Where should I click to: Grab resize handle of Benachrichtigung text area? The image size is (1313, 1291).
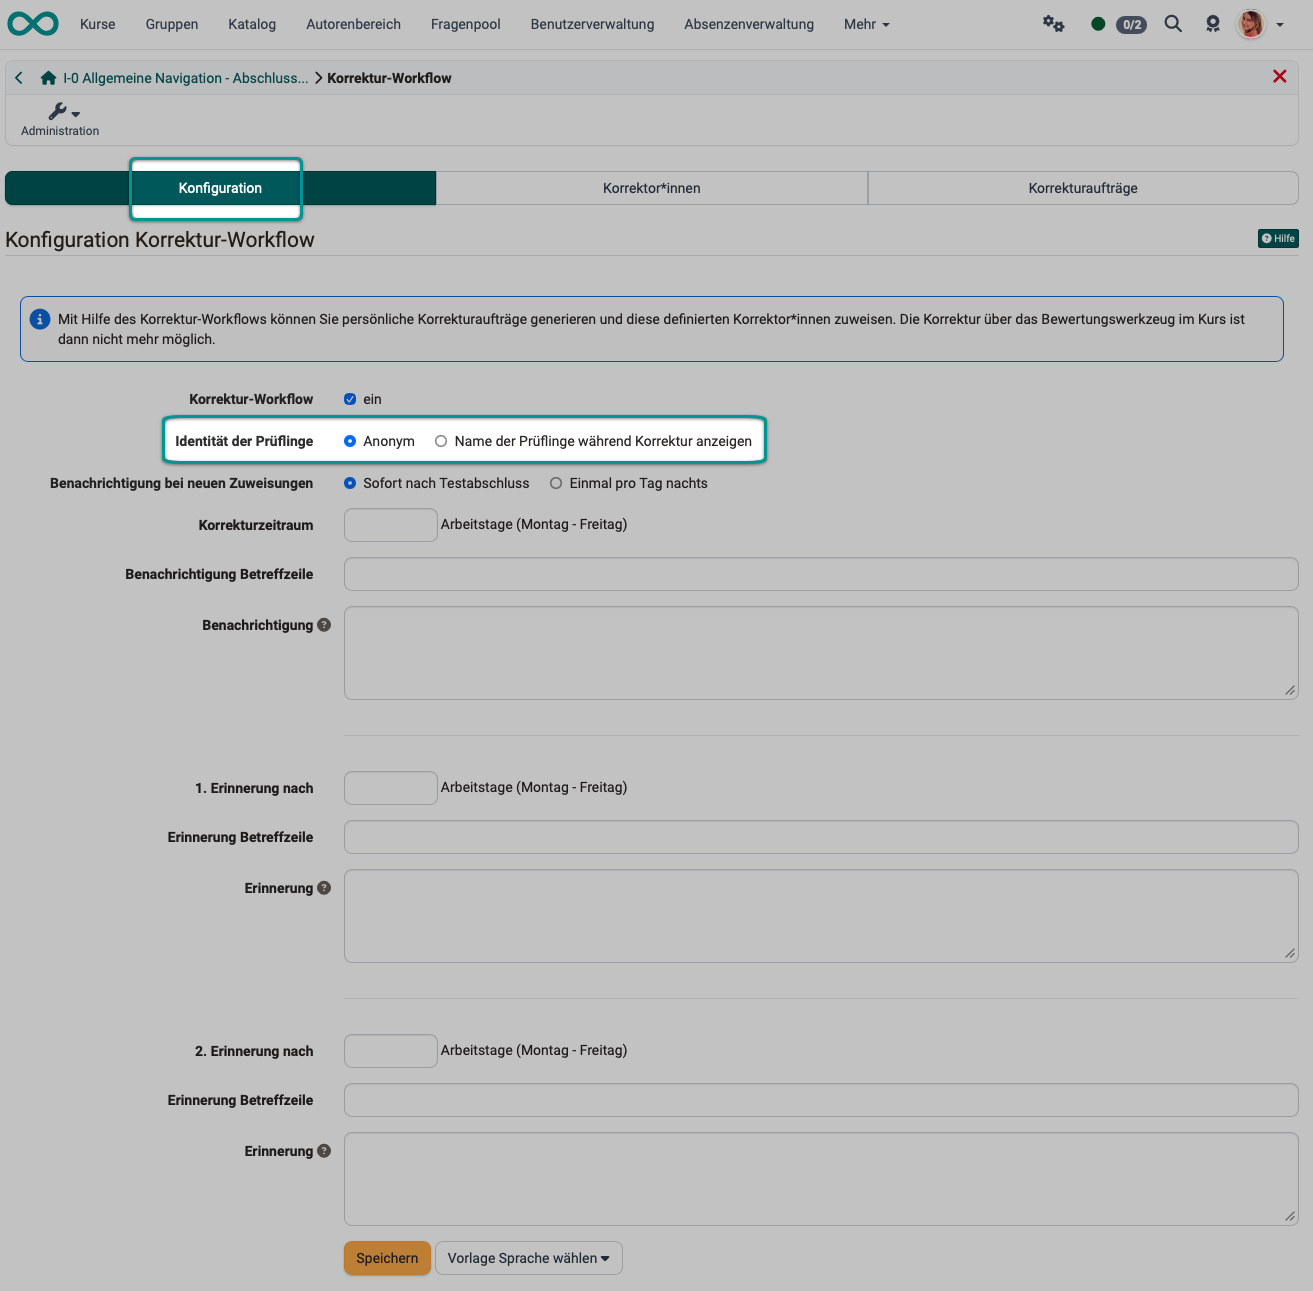[1290, 690]
